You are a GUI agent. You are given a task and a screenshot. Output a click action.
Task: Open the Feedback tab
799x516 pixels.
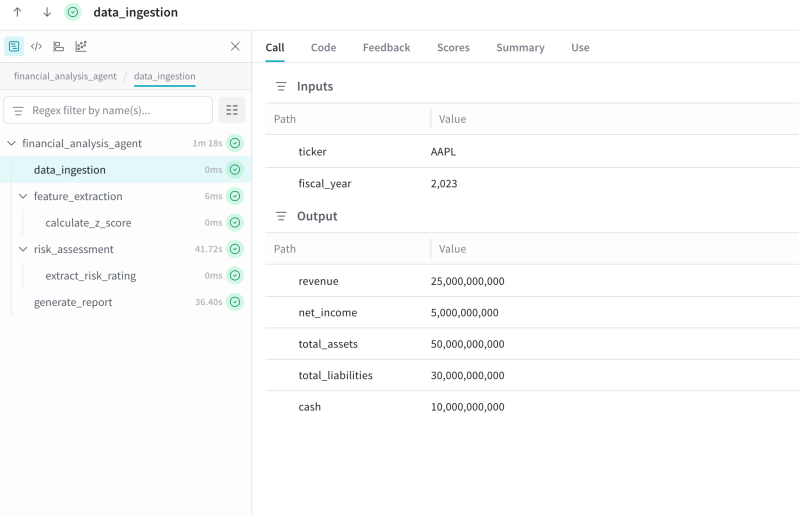tap(386, 47)
